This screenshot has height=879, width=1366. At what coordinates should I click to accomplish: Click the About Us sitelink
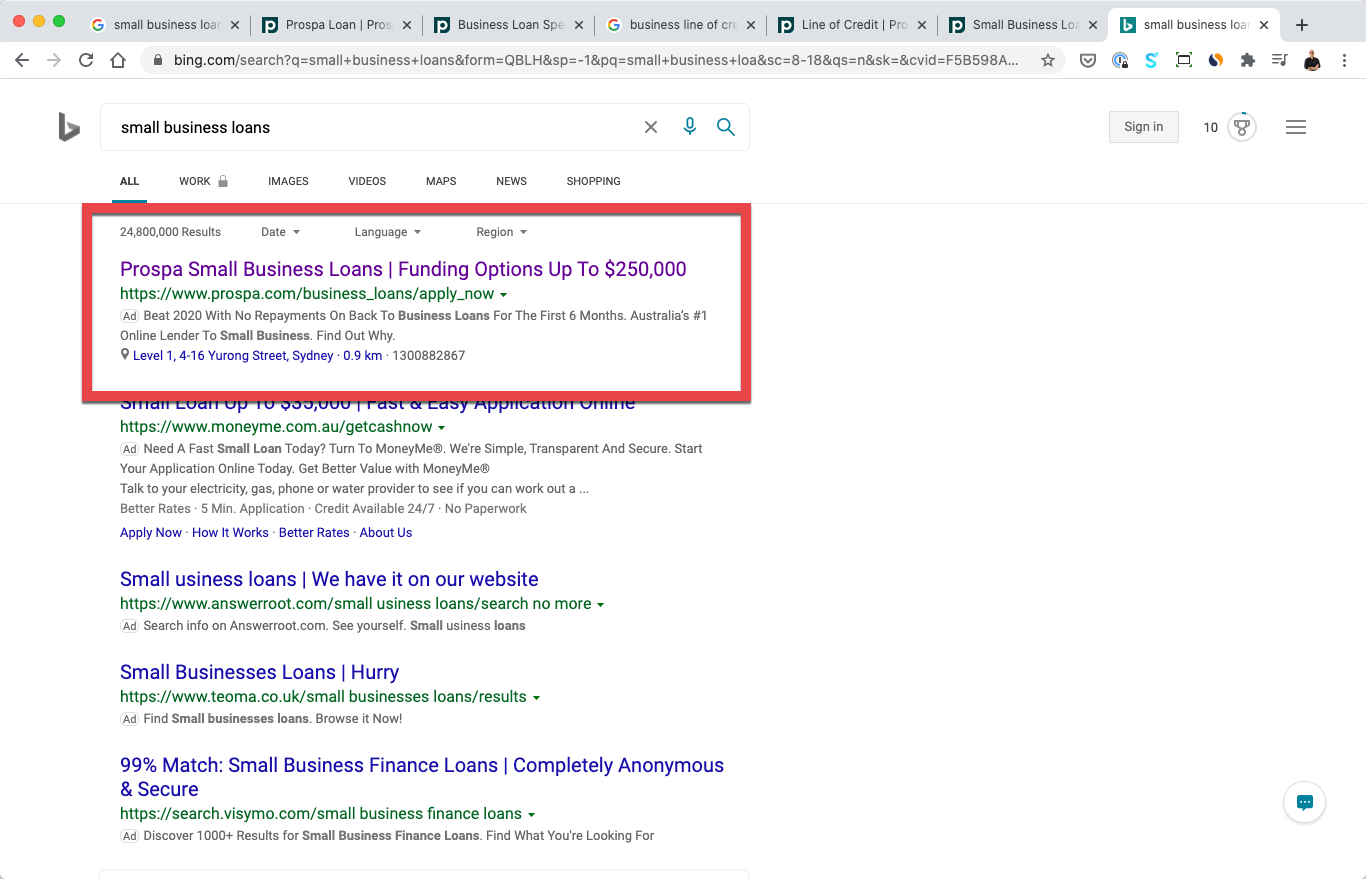point(386,533)
